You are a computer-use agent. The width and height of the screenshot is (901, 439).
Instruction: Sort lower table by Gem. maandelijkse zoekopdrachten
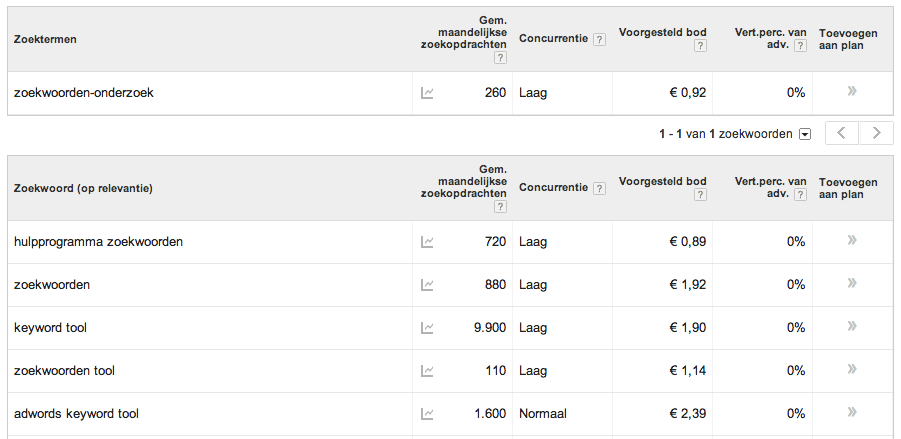click(x=464, y=181)
